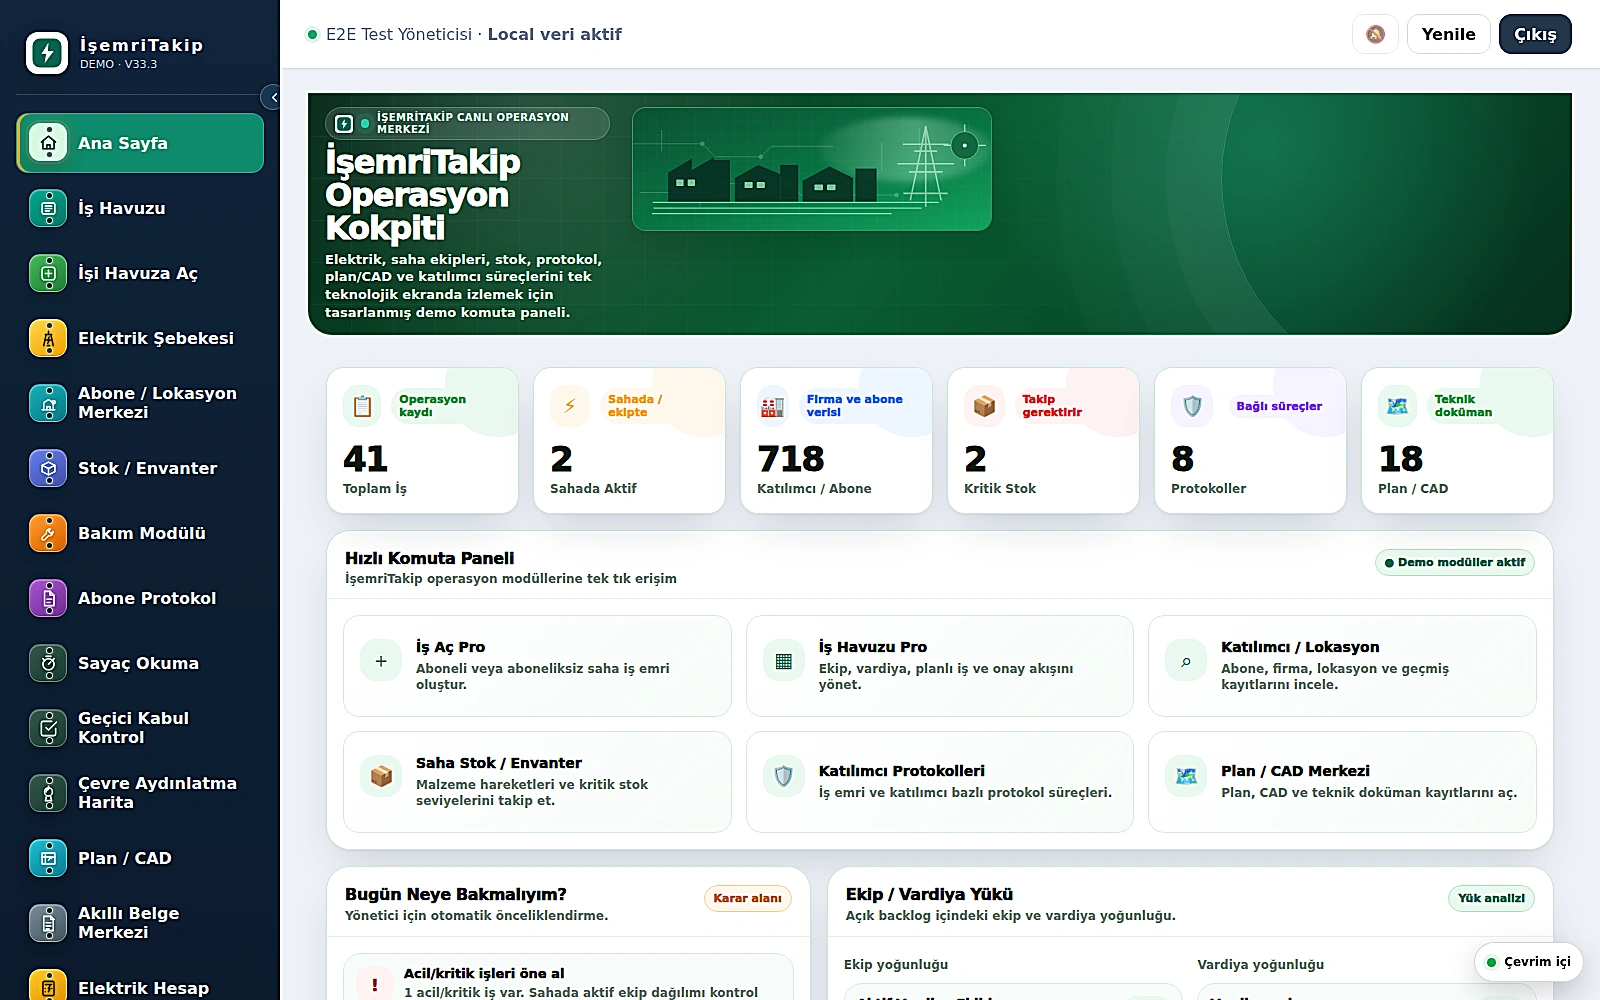Viewport: 1600px width, 1000px height.
Task: Open Abone / Lokasyon Merkezi icon
Action: pos(48,403)
